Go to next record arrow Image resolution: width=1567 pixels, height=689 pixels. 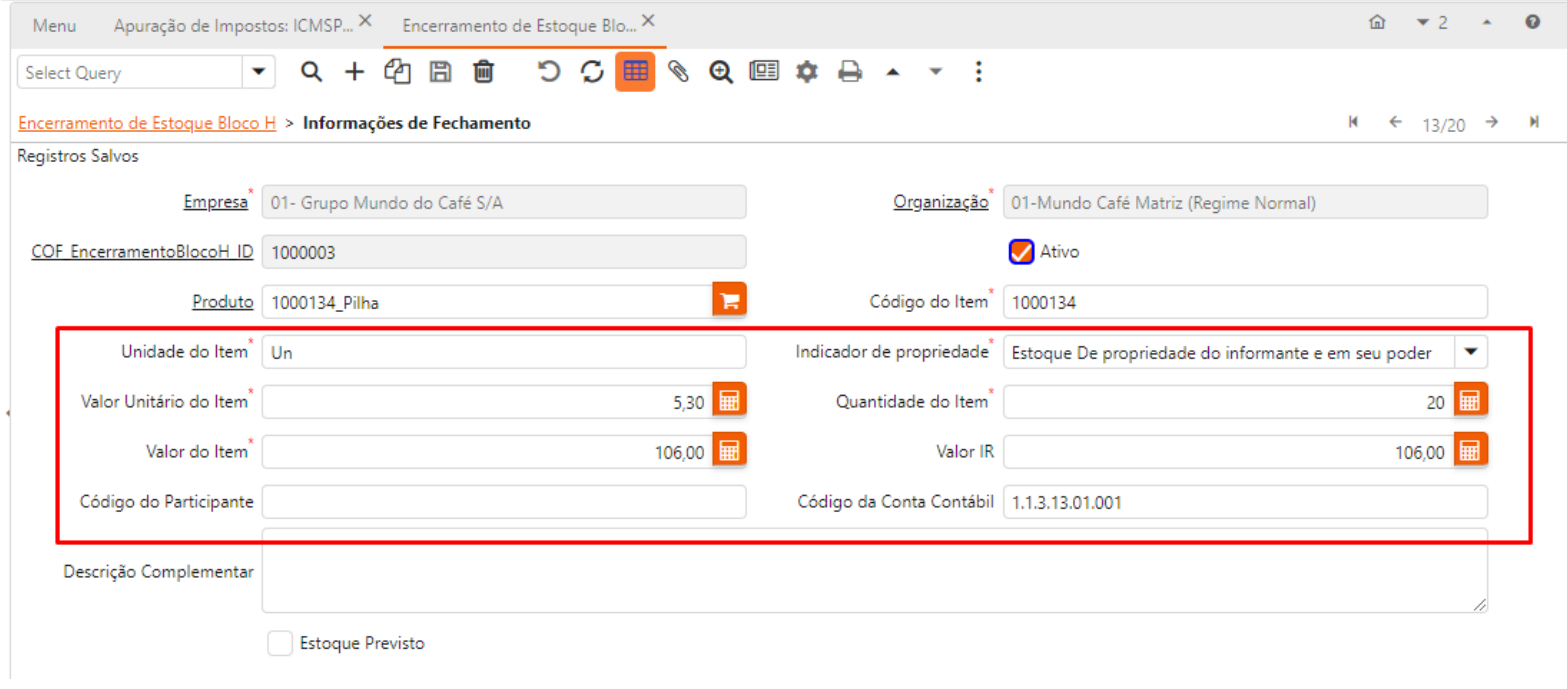[x=1491, y=123]
